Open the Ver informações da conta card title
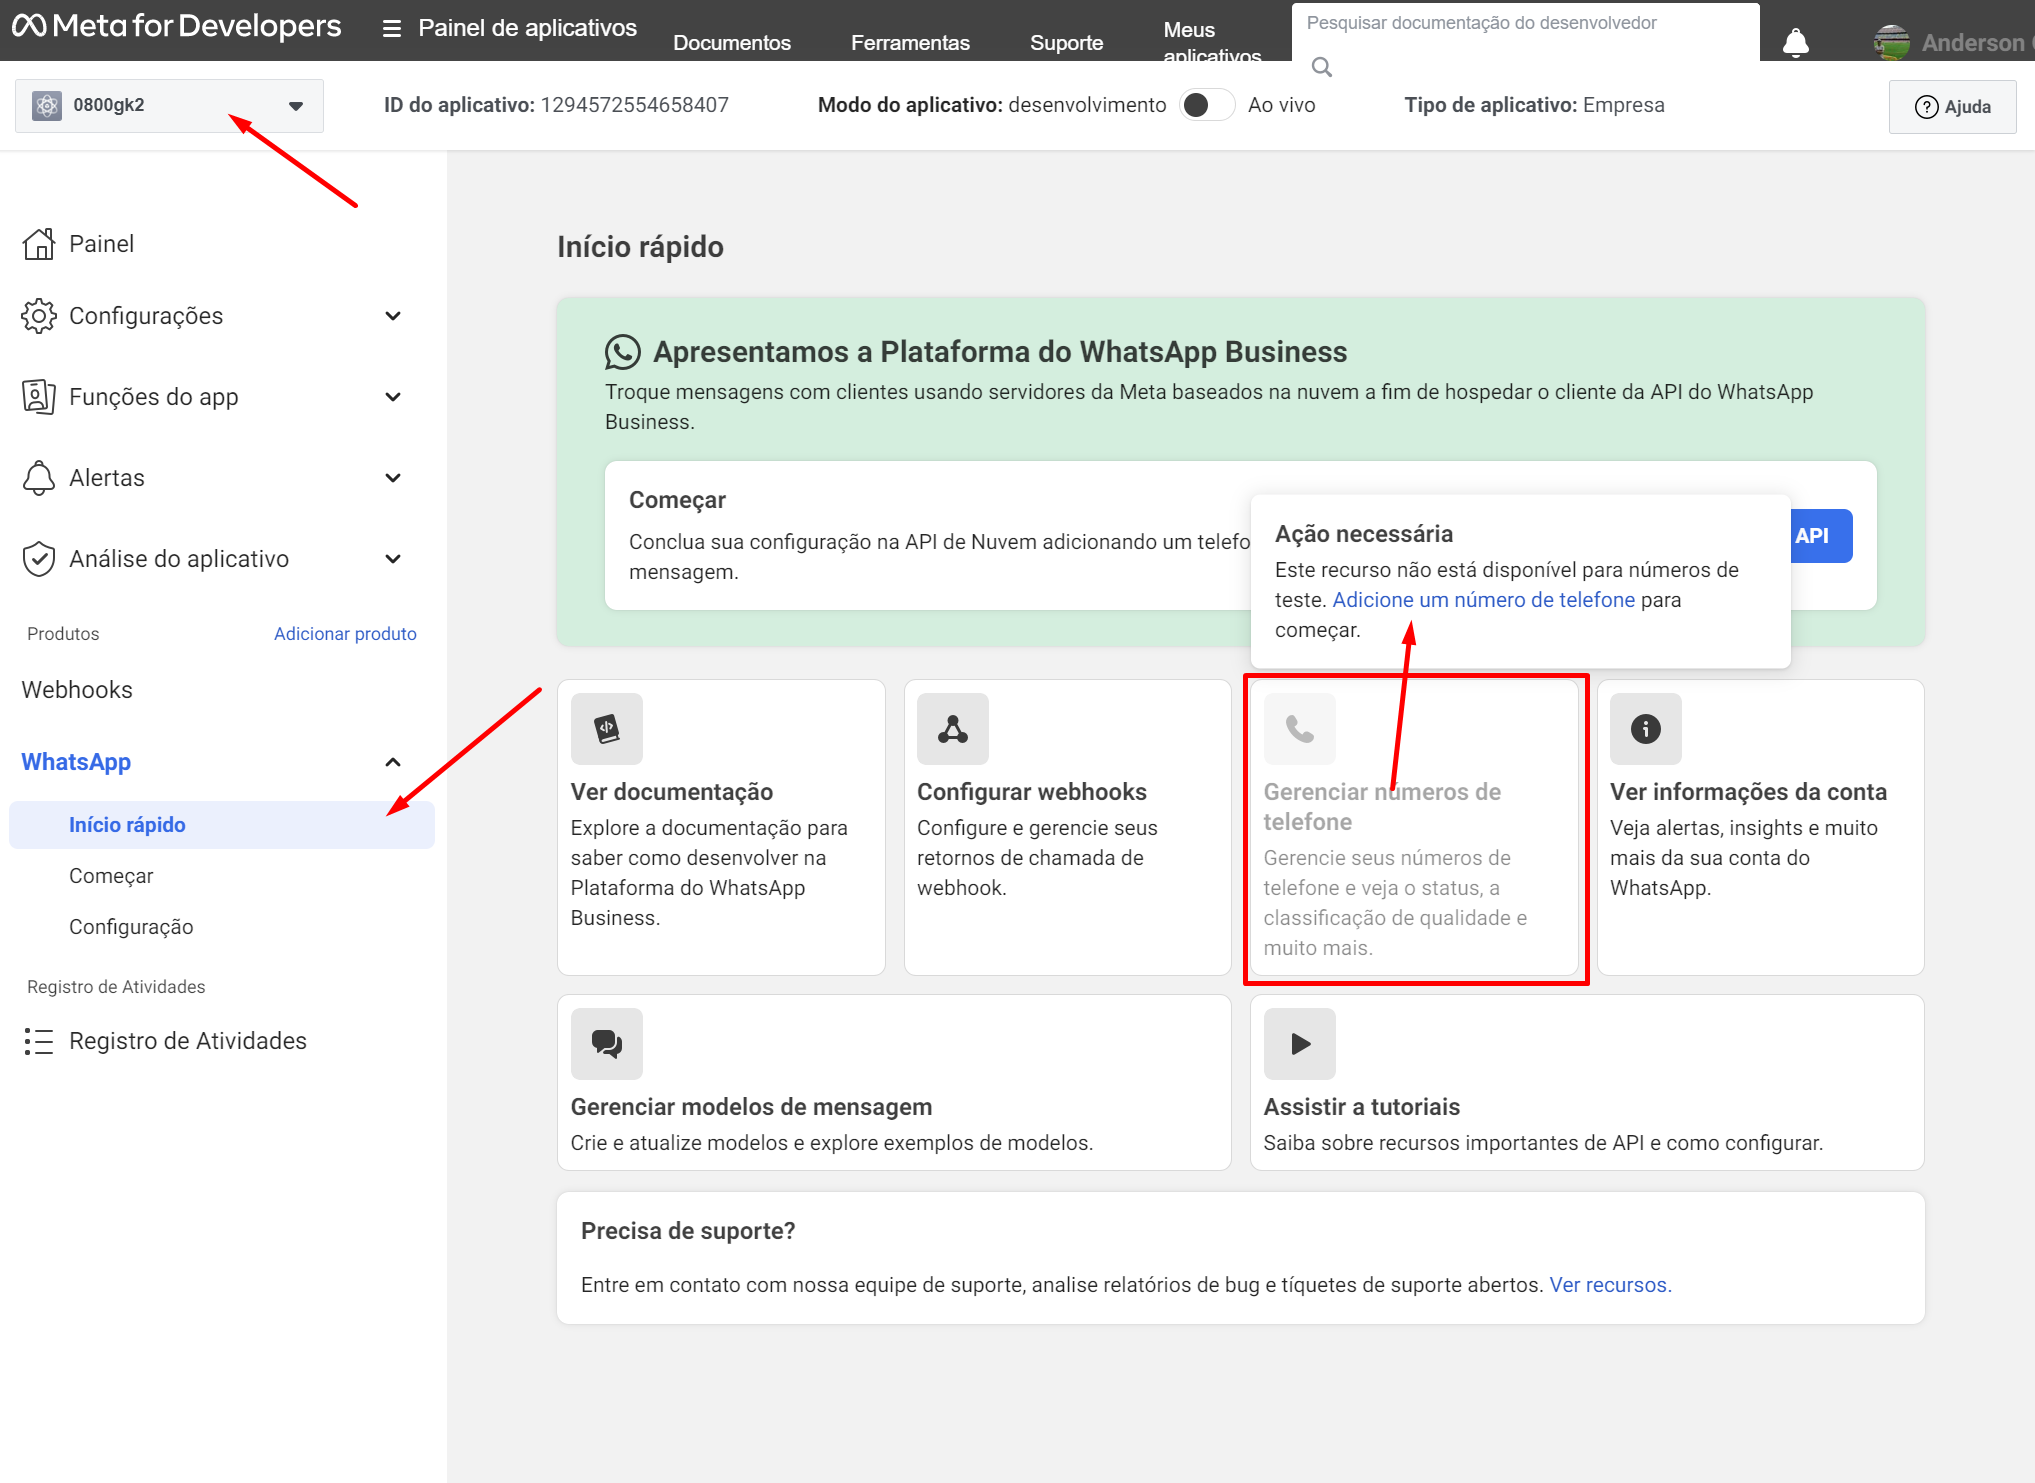 click(1748, 792)
